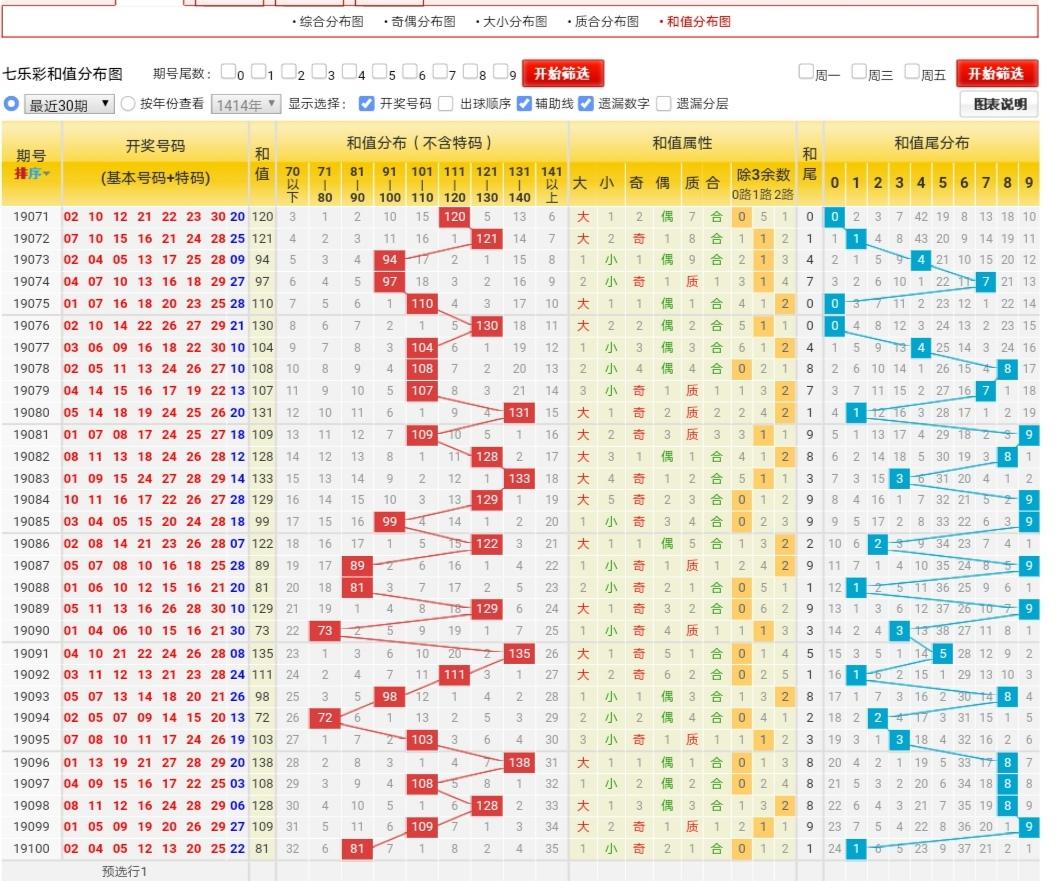Viewport: 1062px width, 881px height.
Task: Select the 按年份查看 radio button
Action: [128, 104]
